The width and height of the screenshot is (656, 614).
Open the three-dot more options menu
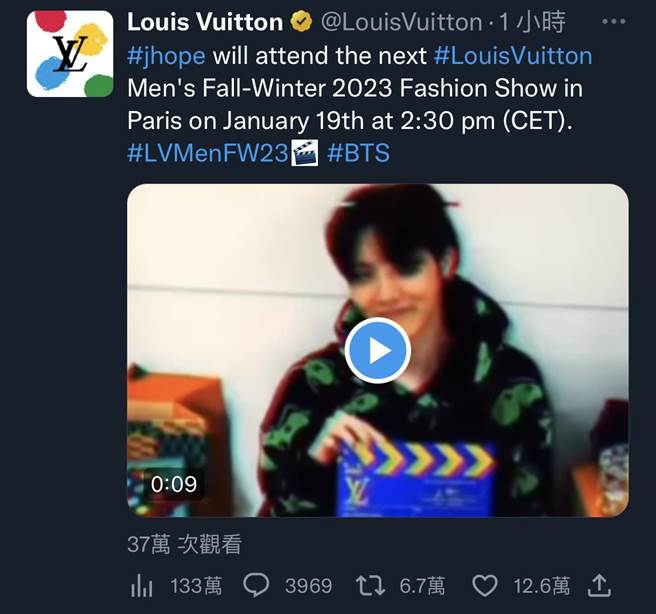click(616, 21)
